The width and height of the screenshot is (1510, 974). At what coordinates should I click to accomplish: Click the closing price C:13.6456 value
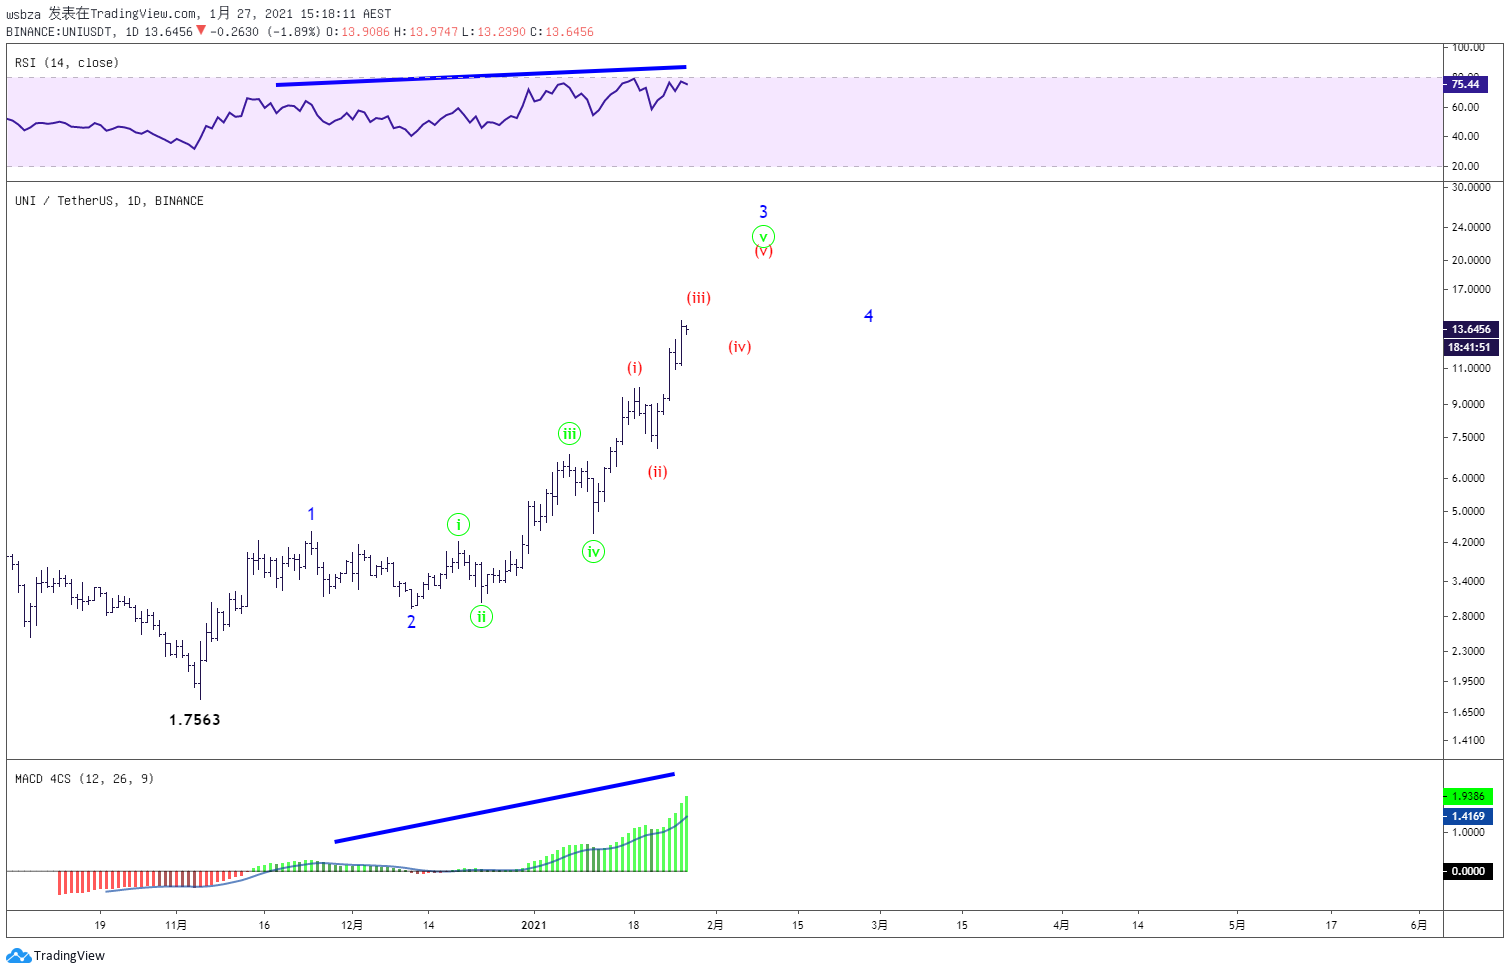[x=562, y=32]
